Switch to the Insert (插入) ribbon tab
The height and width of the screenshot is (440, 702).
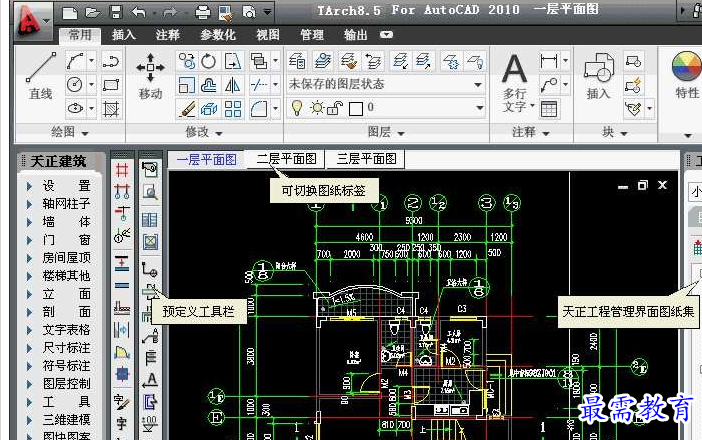pyautogui.click(x=124, y=35)
